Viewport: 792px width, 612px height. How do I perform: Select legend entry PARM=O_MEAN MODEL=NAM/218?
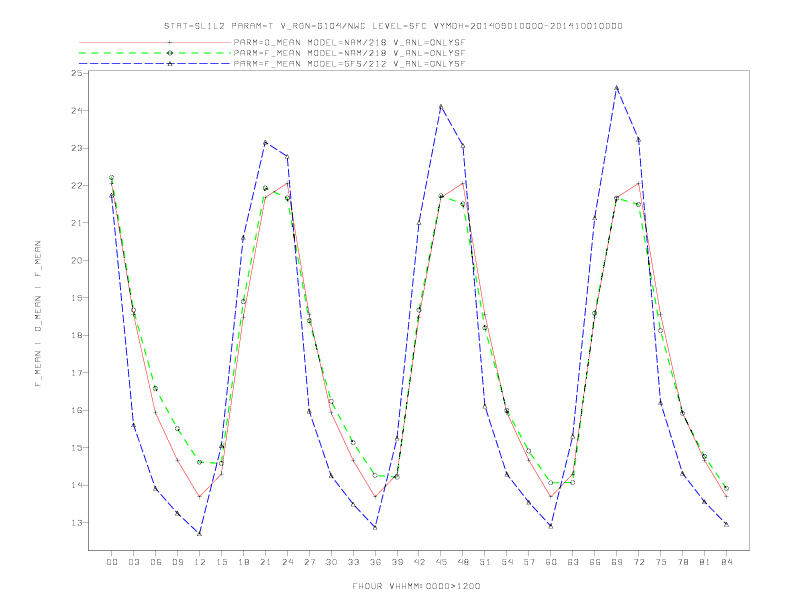coord(349,42)
